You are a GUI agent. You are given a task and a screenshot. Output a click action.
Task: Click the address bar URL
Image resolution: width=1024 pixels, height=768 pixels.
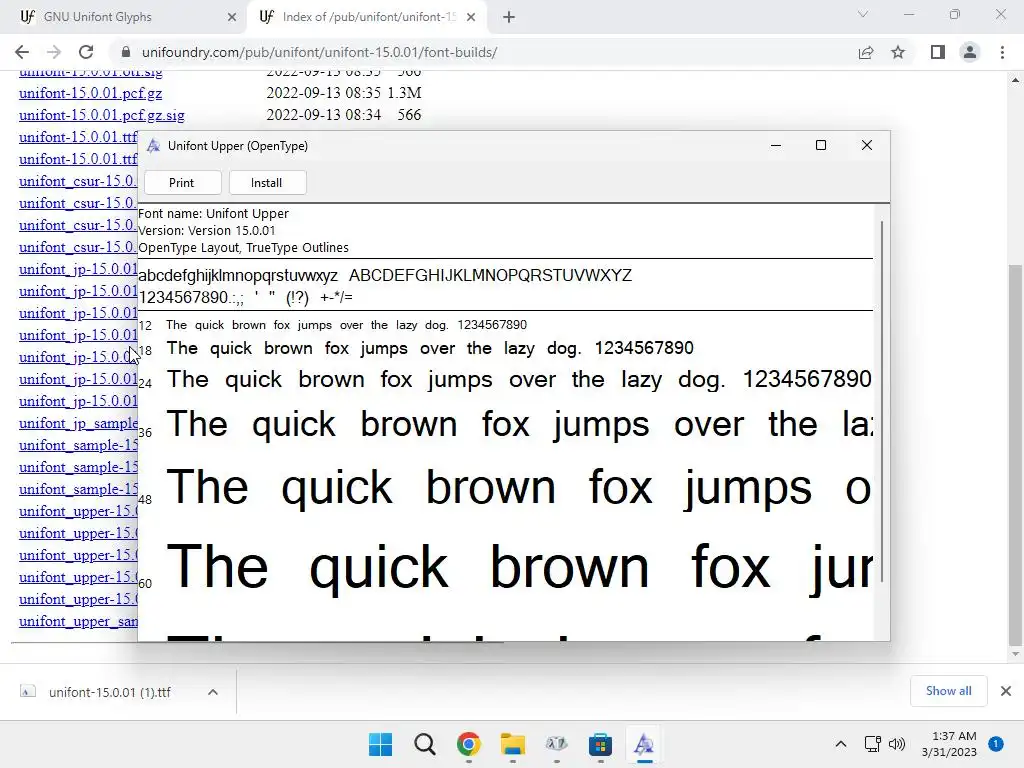pos(319,52)
